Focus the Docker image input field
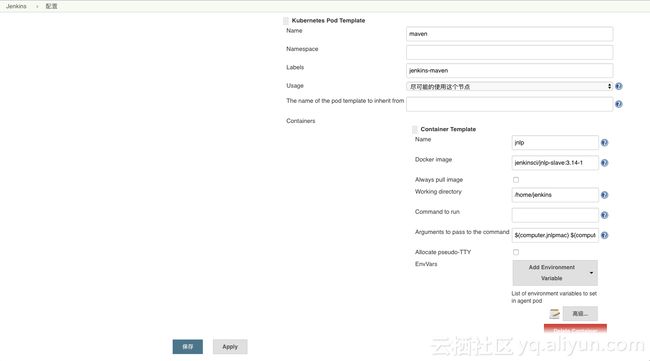This screenshot has height=361, width=650. tap(555, 163)
